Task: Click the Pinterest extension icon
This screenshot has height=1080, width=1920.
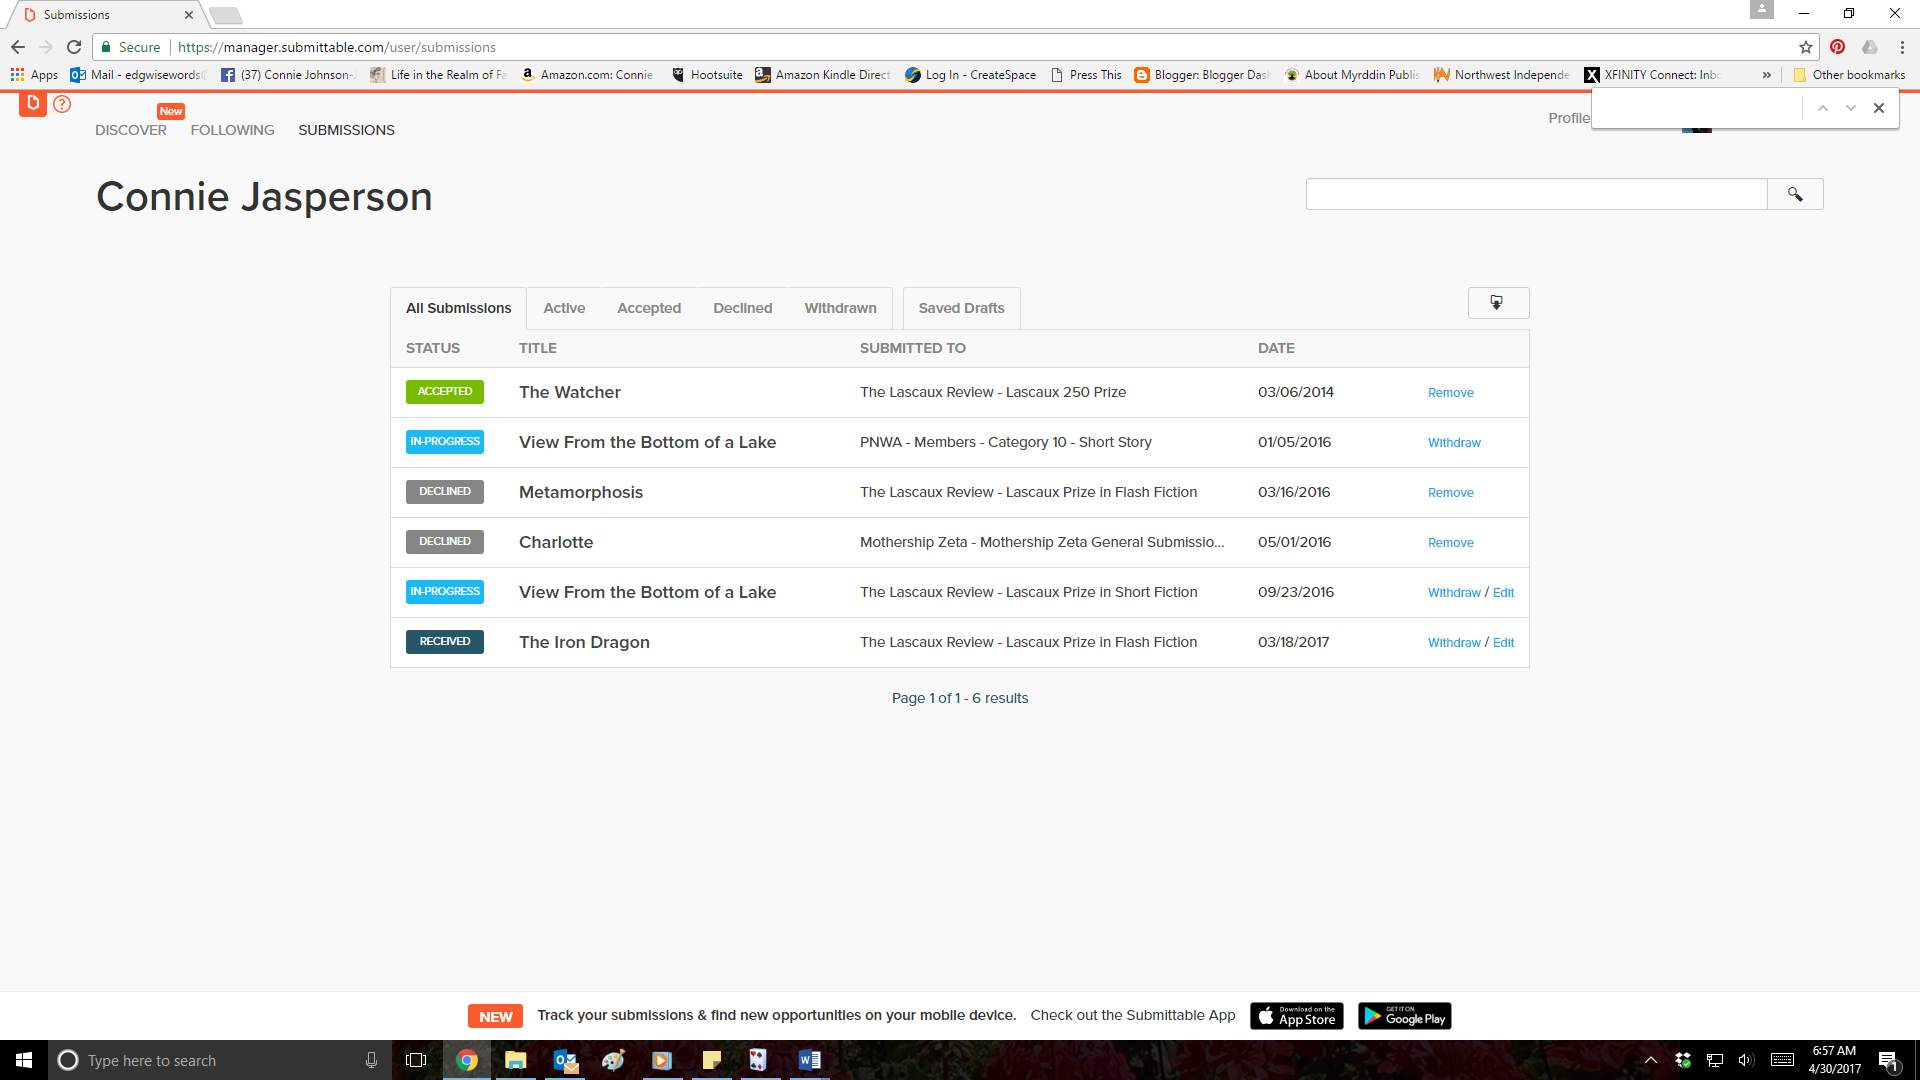Action: pos(1837,47)
